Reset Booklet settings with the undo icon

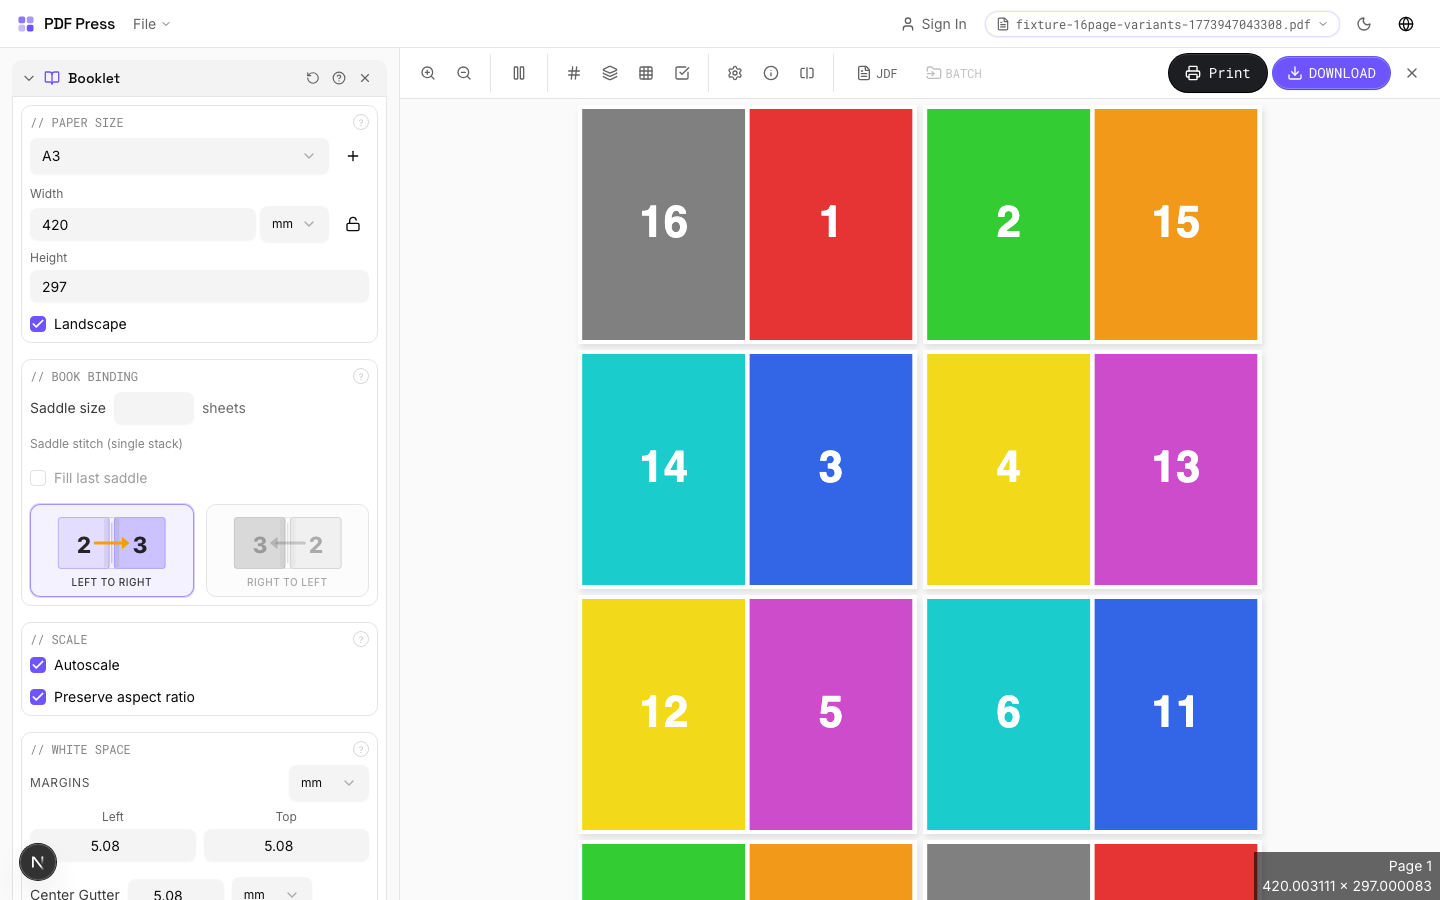[313, 78]
